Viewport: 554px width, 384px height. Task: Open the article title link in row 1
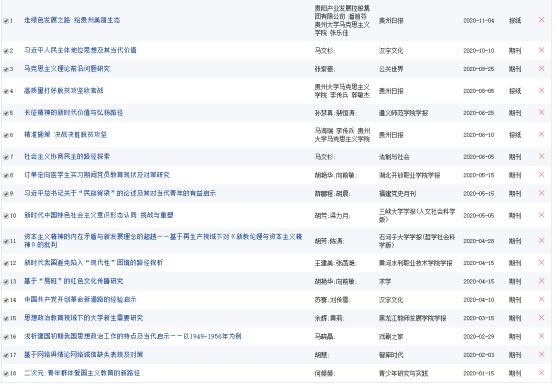(72, 20)
